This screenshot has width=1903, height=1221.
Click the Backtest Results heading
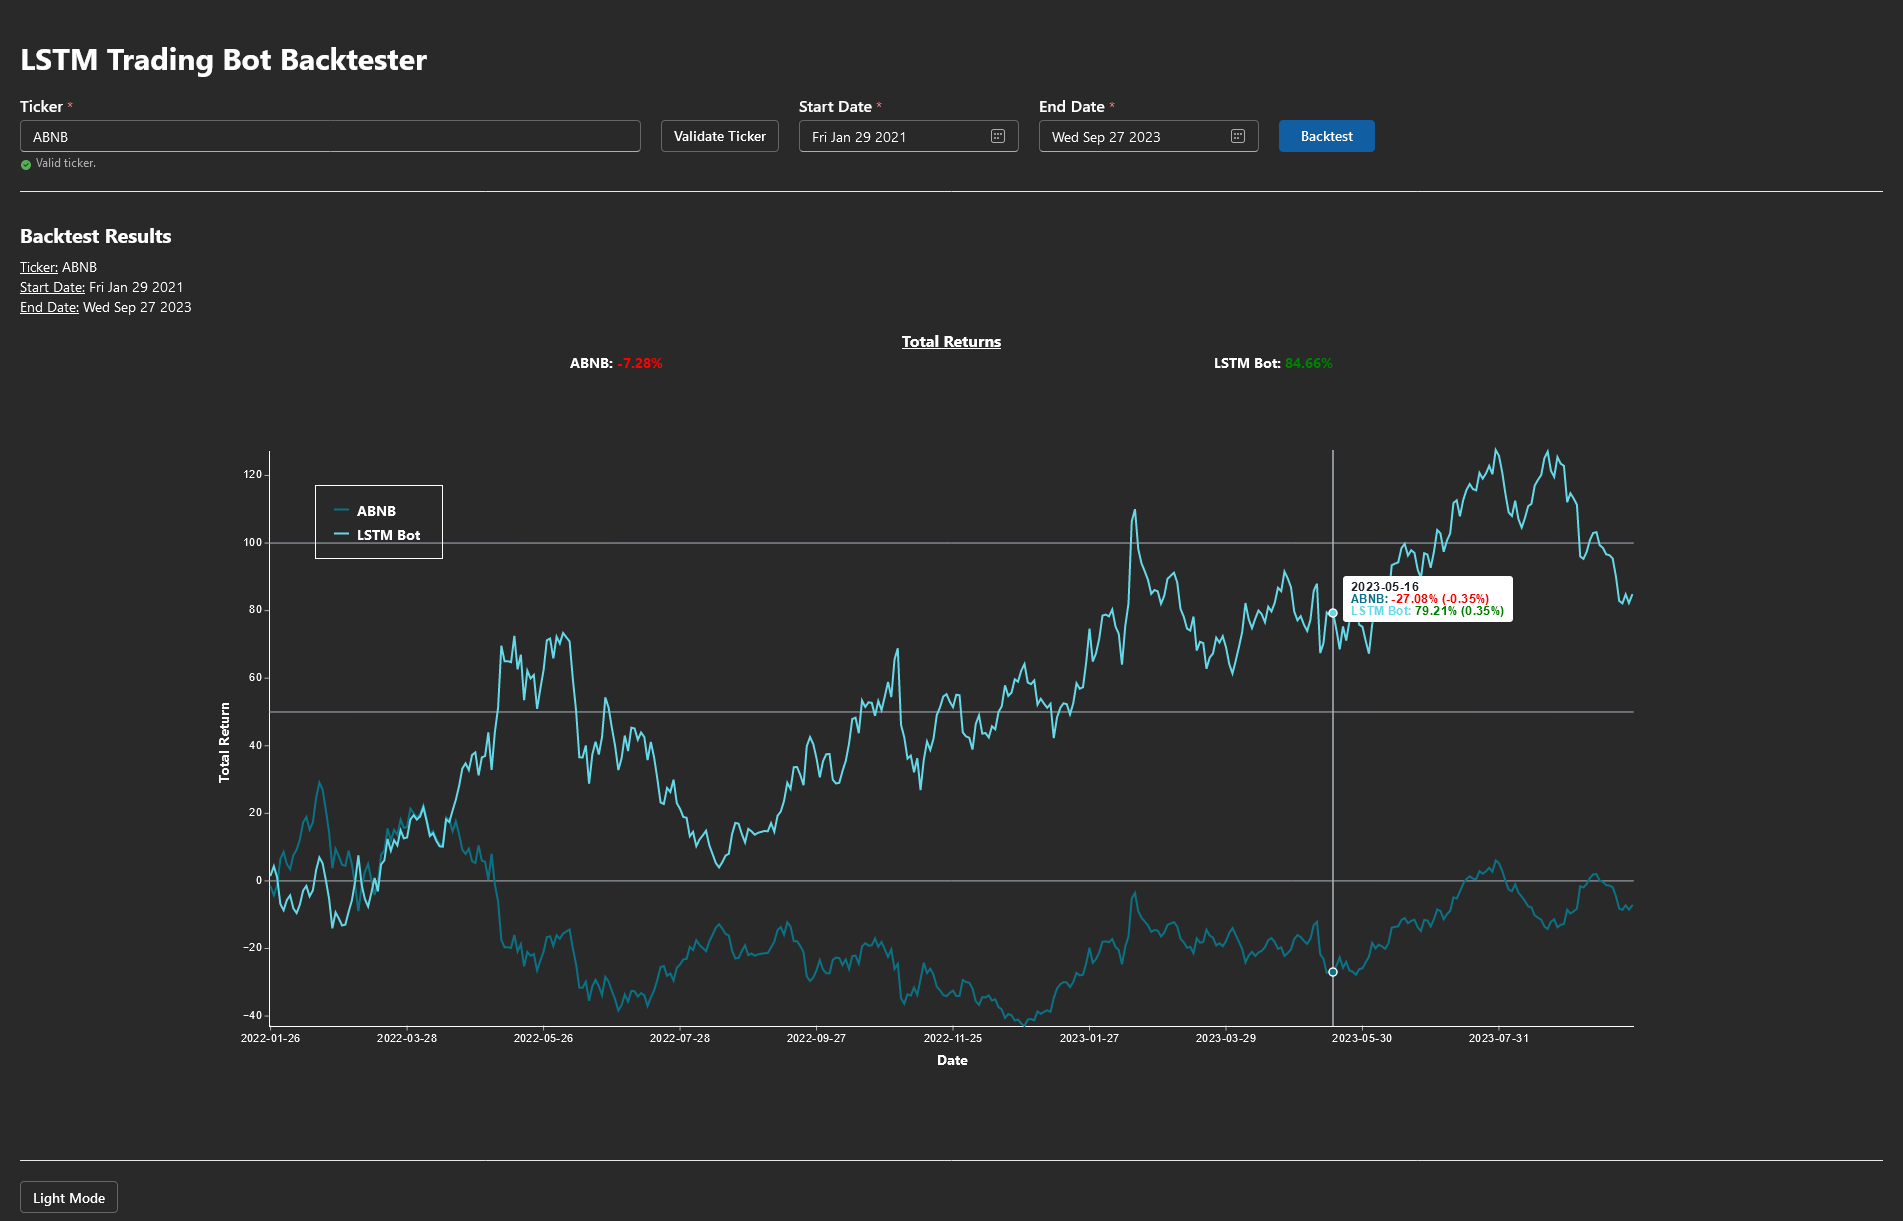pyautogui.click(x=96, y=236)
